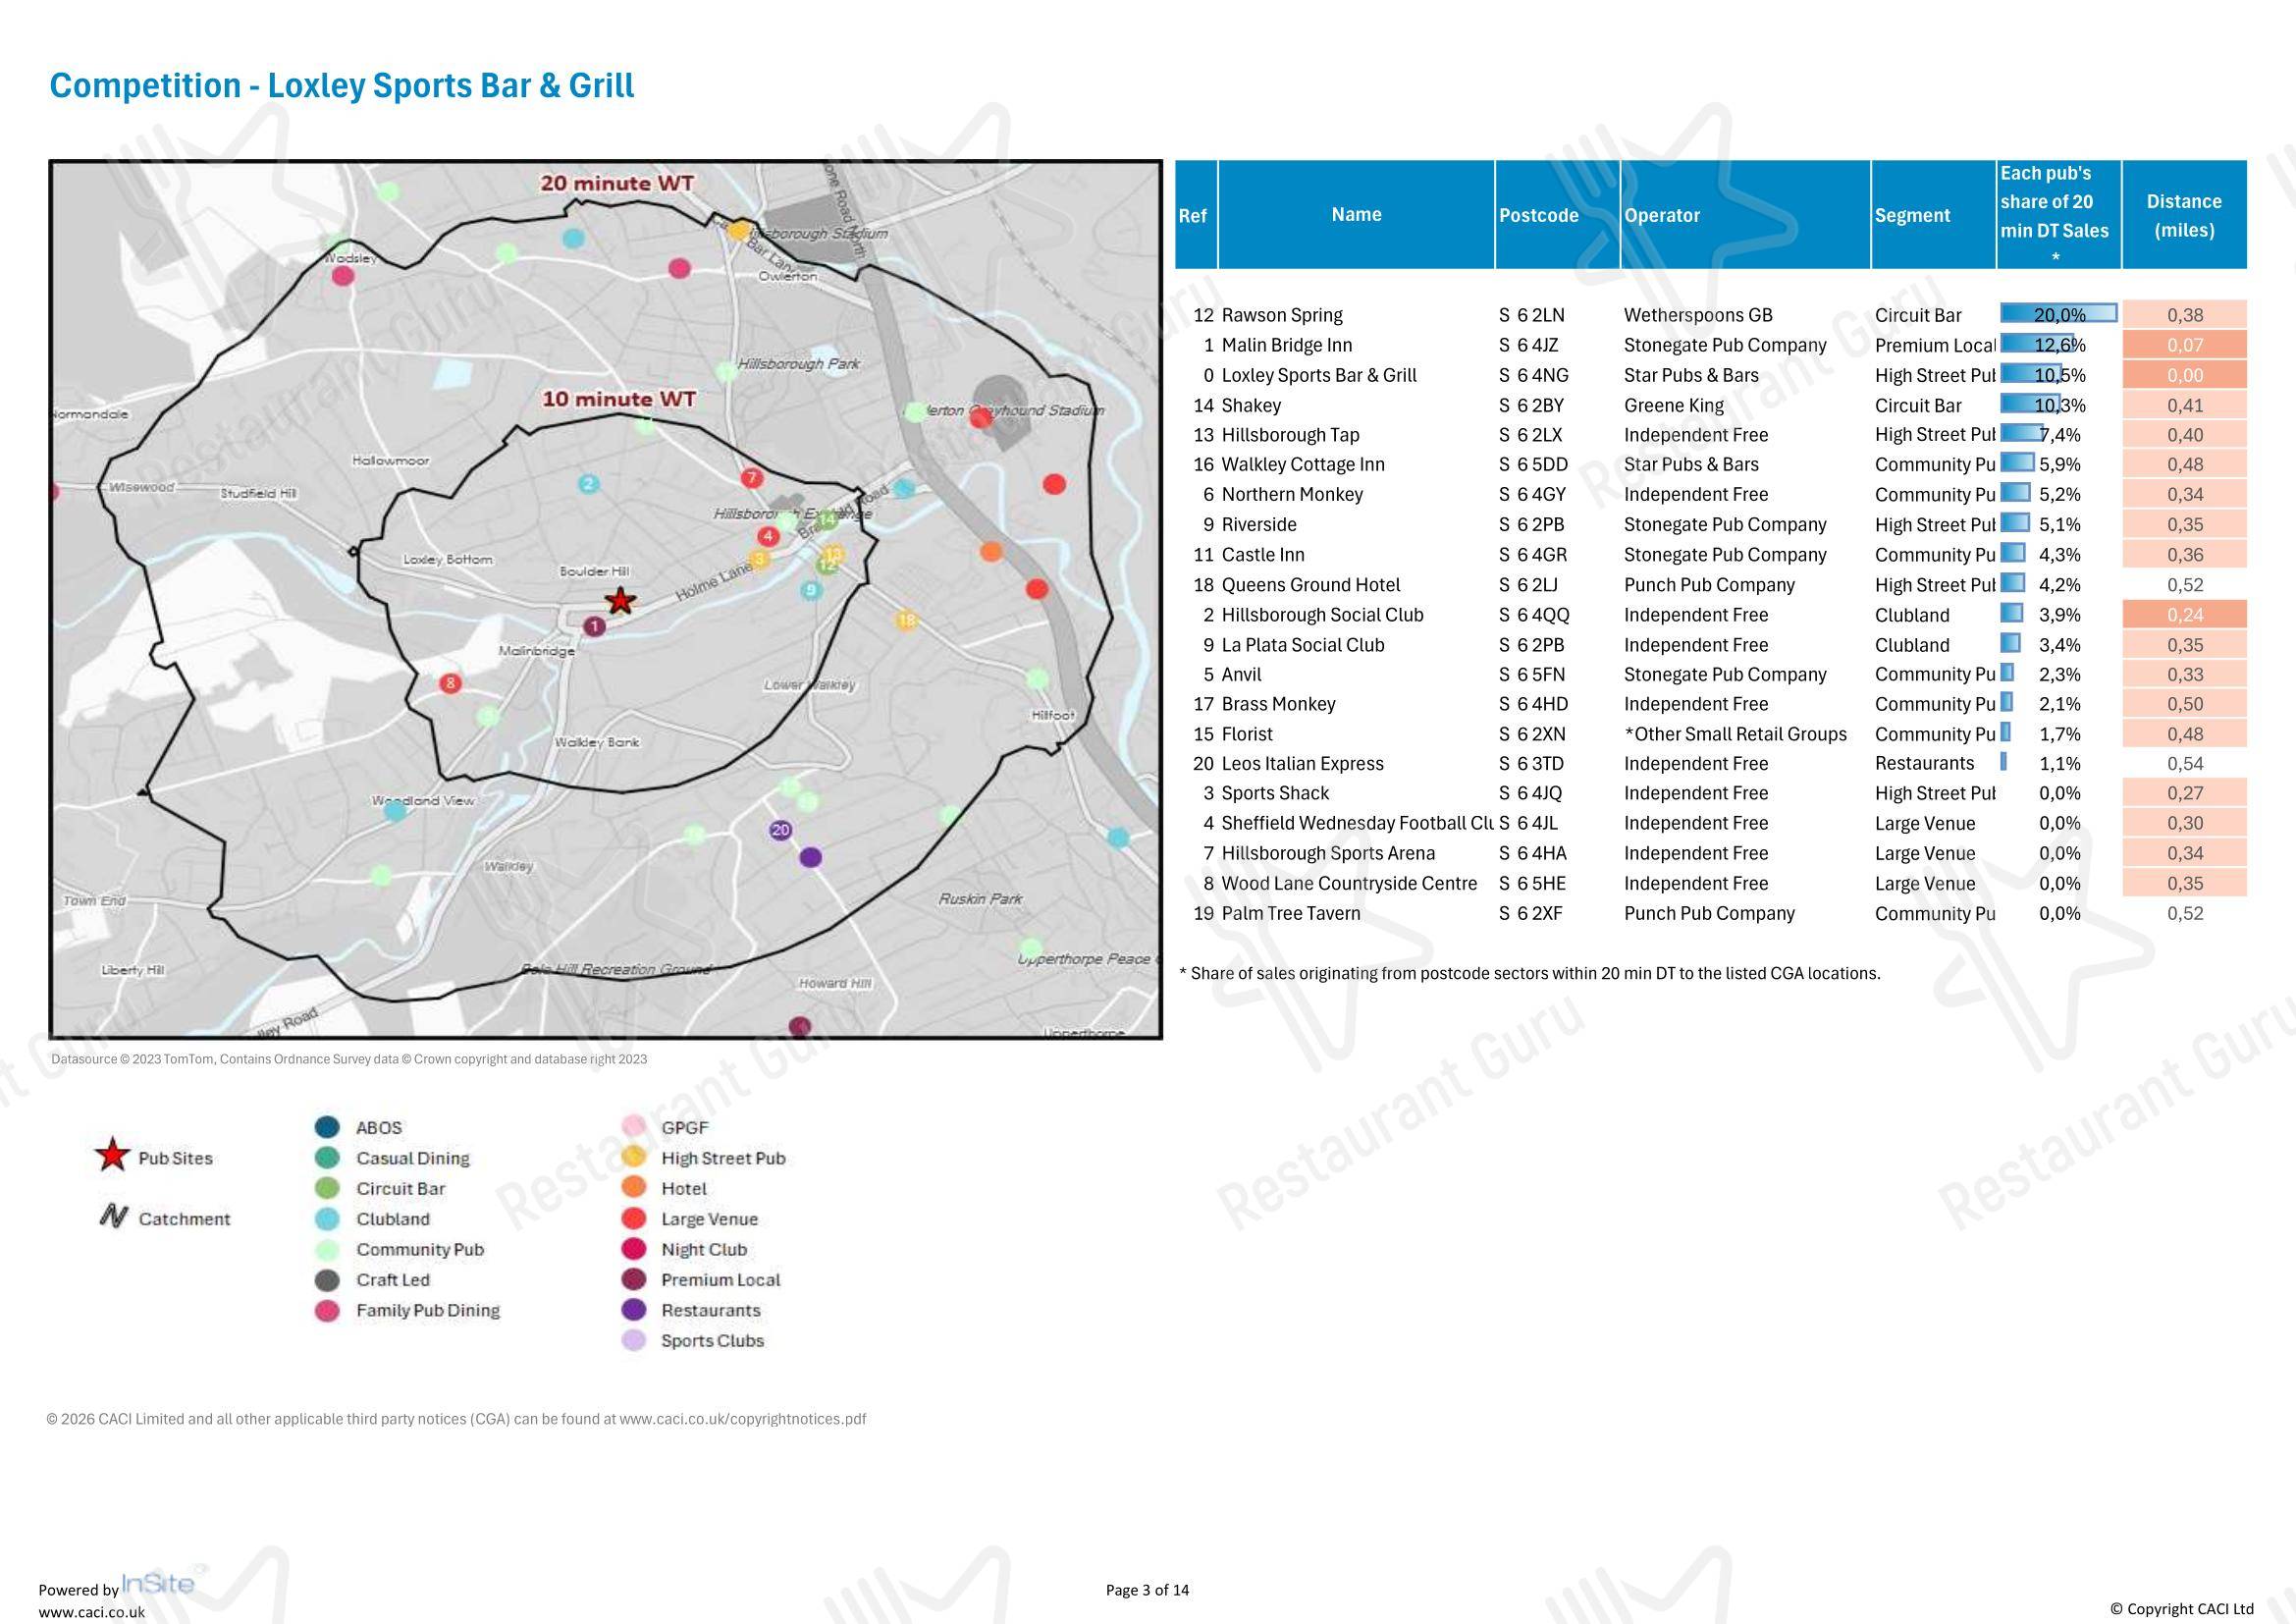2296x1624 pixels.
Task: Click Leos Italian Express name
Action: (x=1302, y=764)
